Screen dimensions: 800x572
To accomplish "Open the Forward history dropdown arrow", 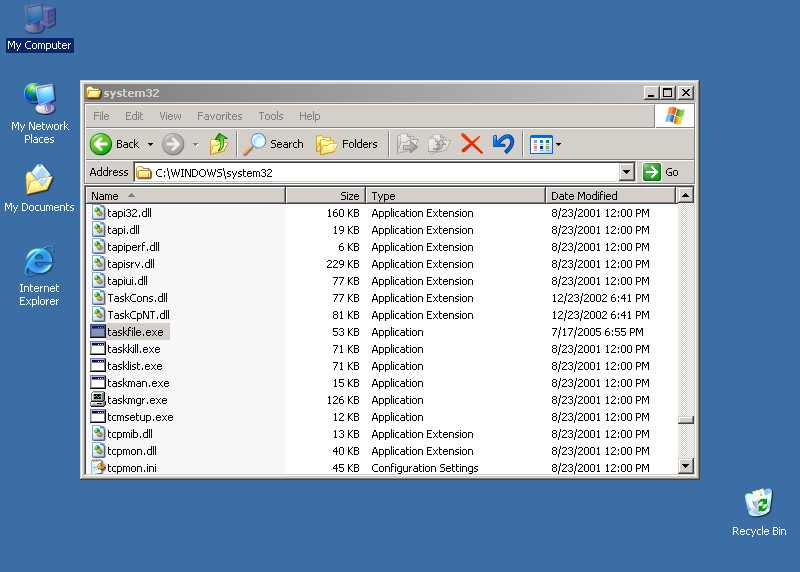I will click(x=195, y=144).
